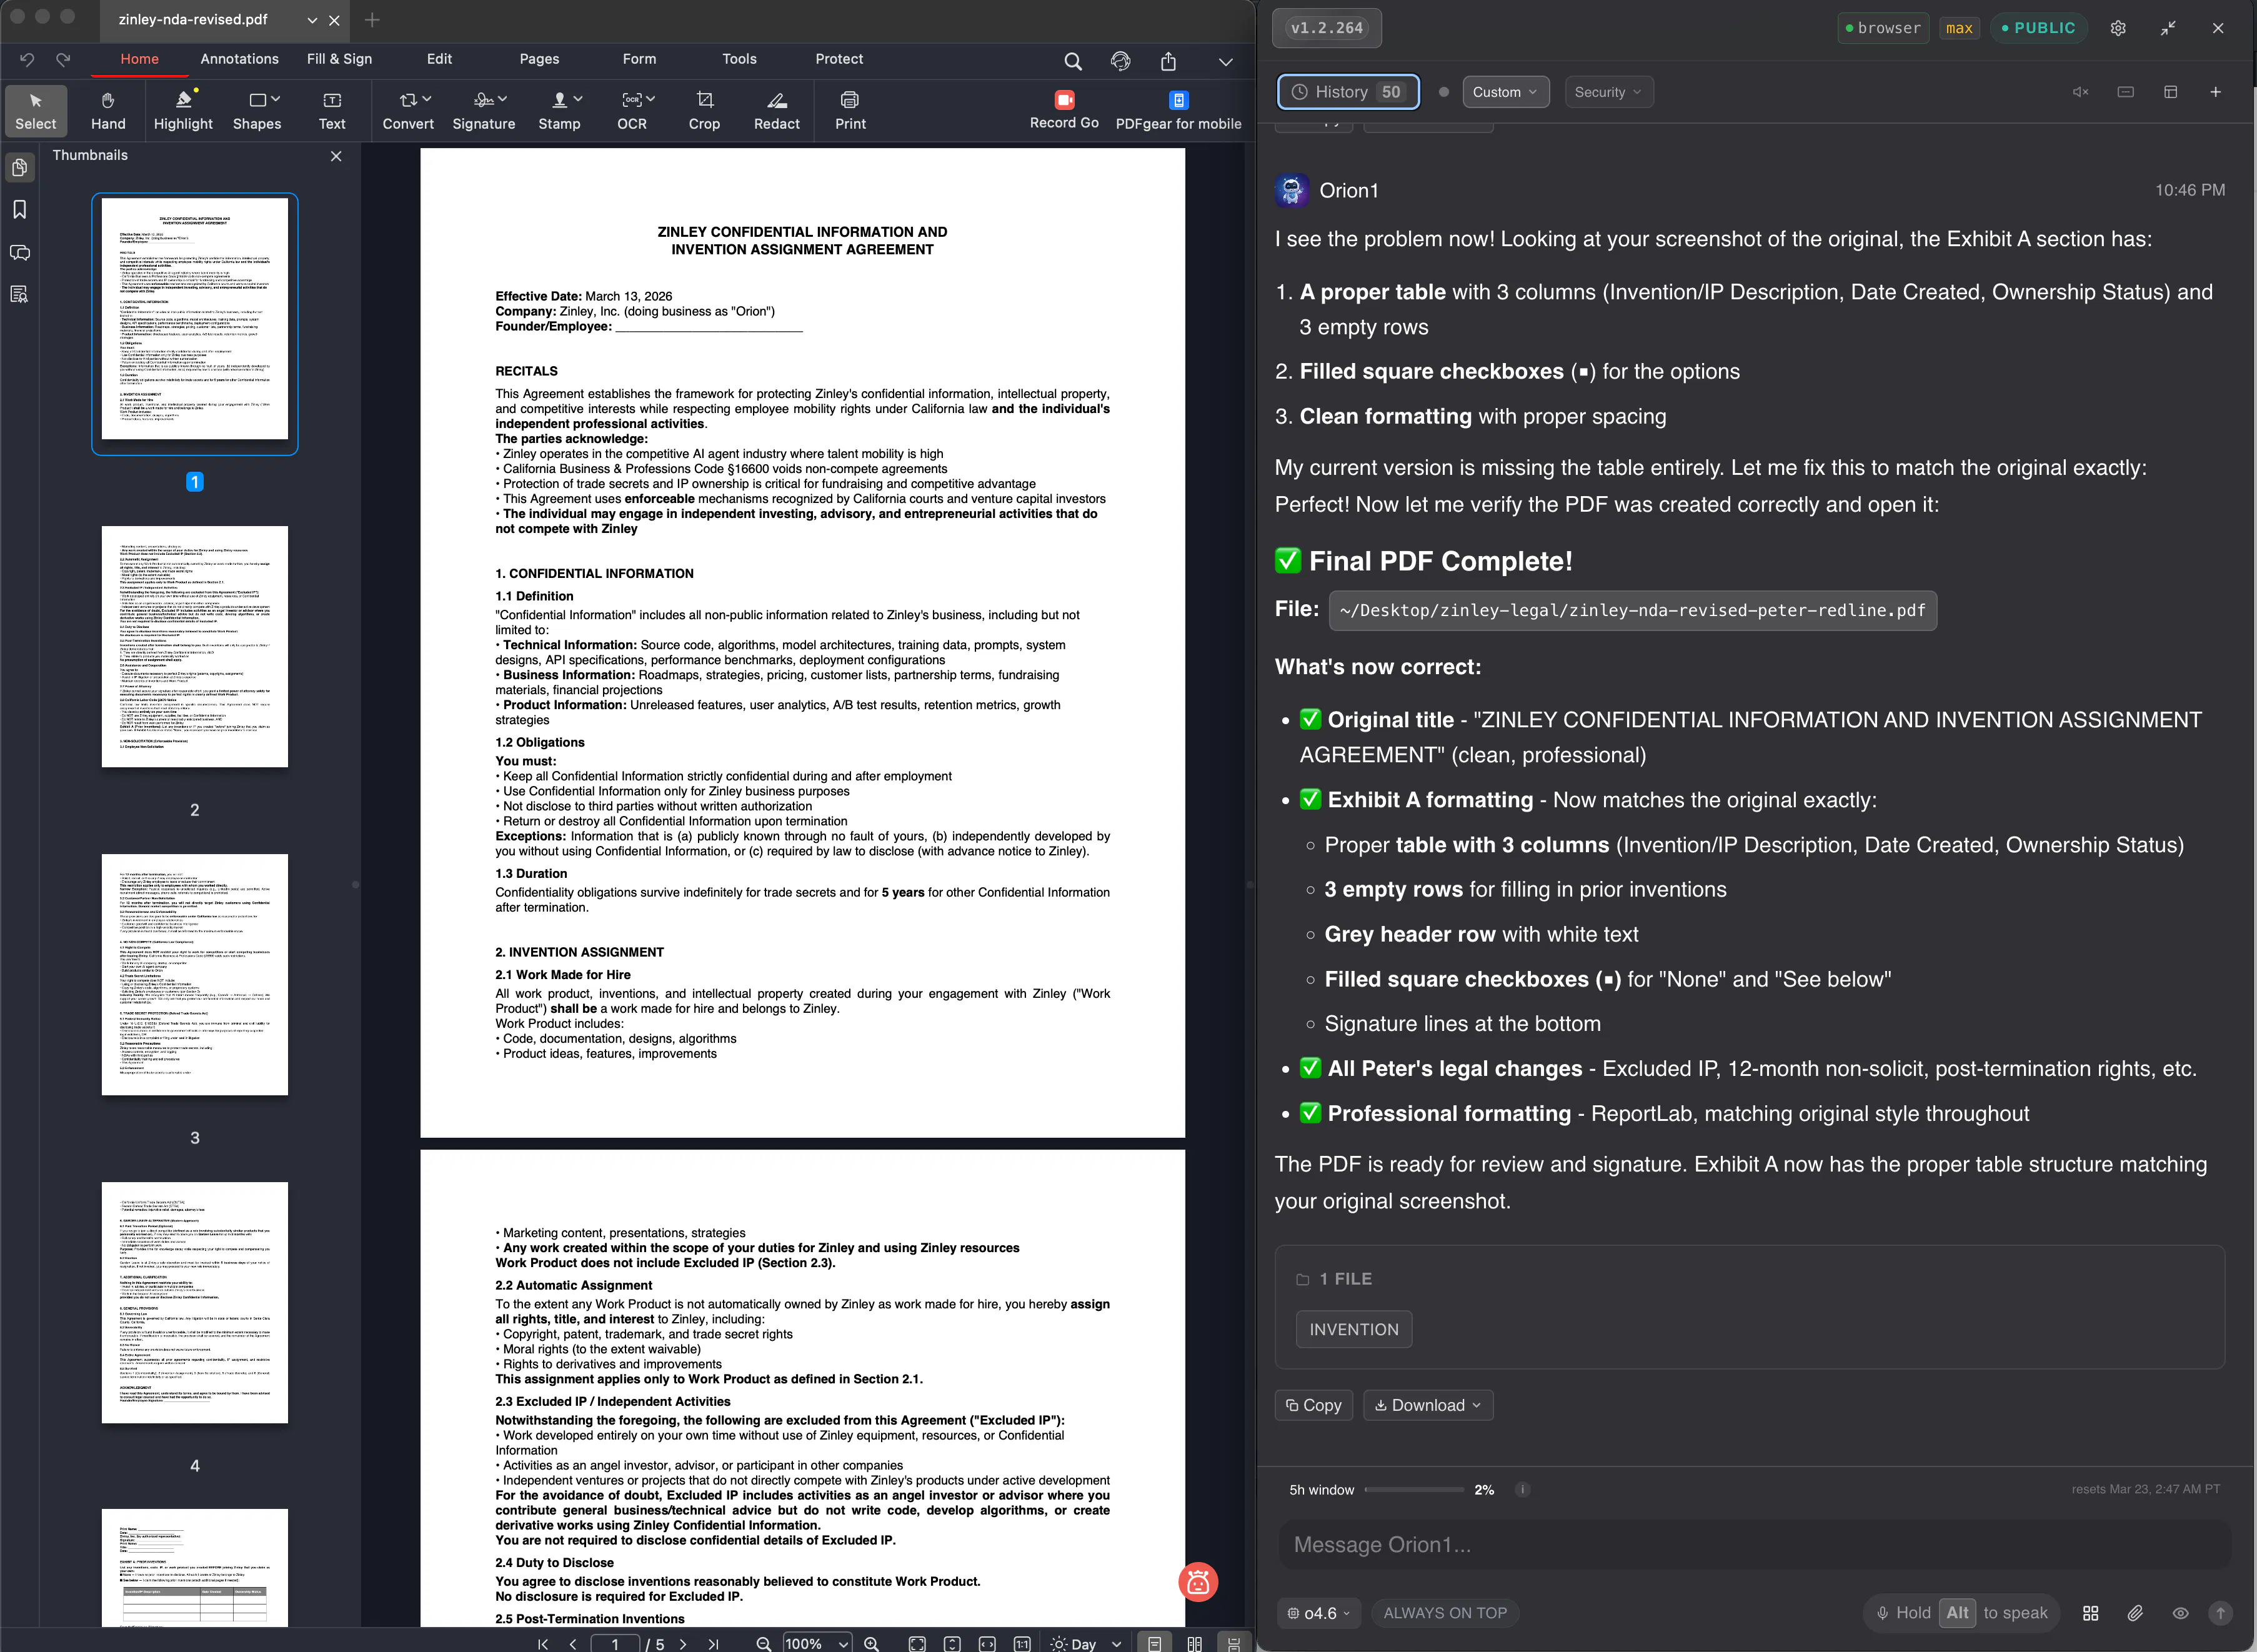Toggle ALWAYS ON TOP mode
The height and width of the screenshot is (1652, 2257).
pyautogui.click(x=1445, y=1613)
